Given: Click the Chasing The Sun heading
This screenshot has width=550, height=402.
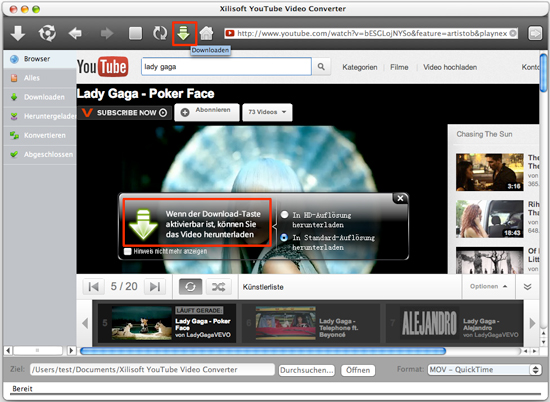Looking at the screenshot, I should [x=484, y=134].
